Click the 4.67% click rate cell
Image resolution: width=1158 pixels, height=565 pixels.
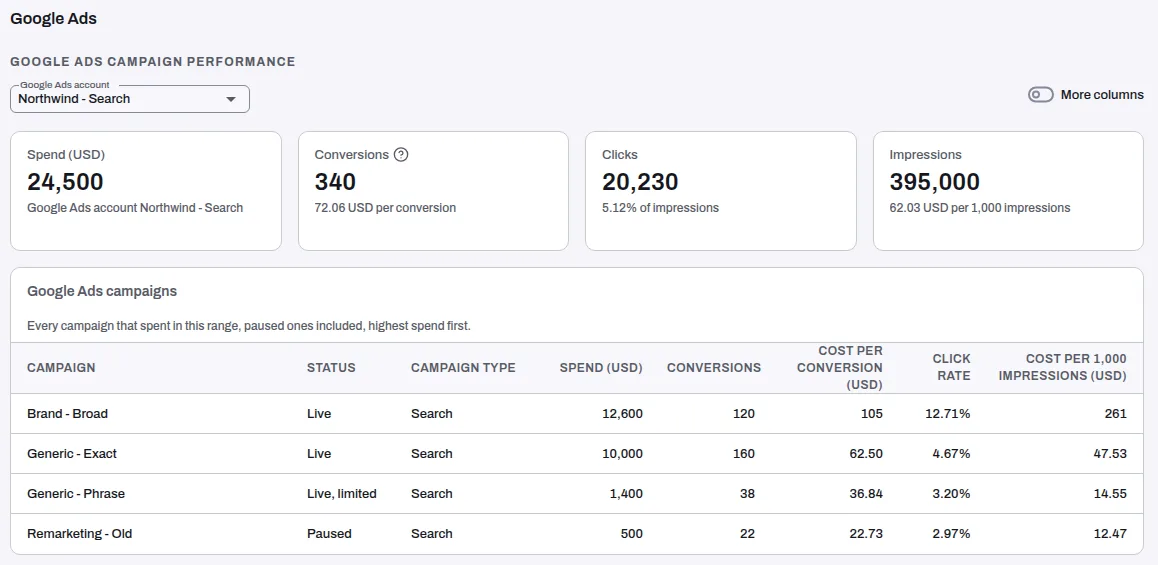click(x=950, y=453)
